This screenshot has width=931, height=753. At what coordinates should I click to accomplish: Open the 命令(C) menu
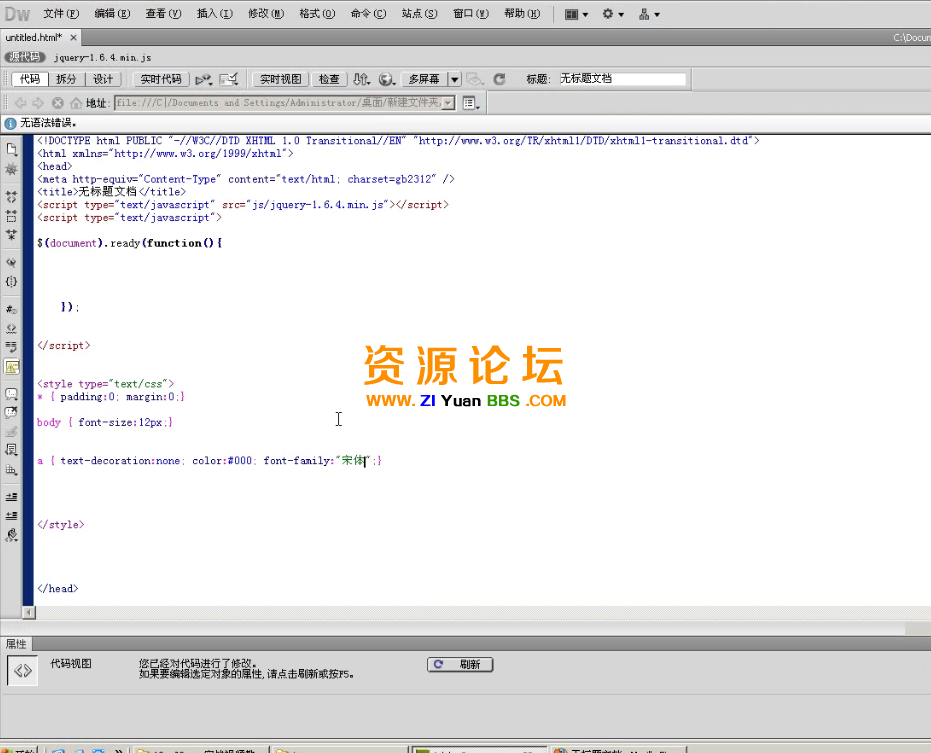[x=368, y=14]
